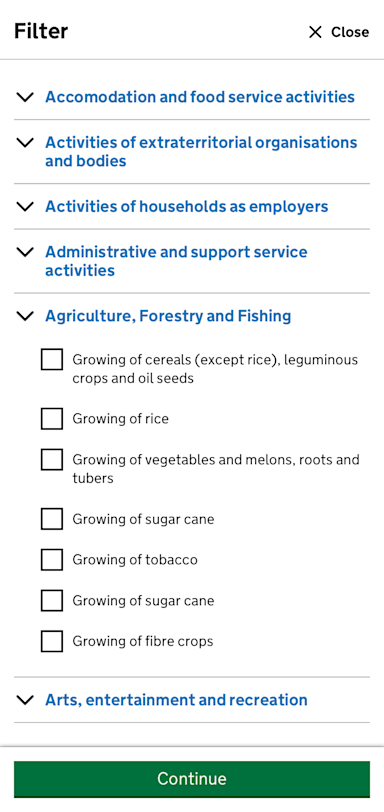This screenshot has width=384, height=812.
Task: Select Growing of fibre crops checkbox
Action: point(52,641)
